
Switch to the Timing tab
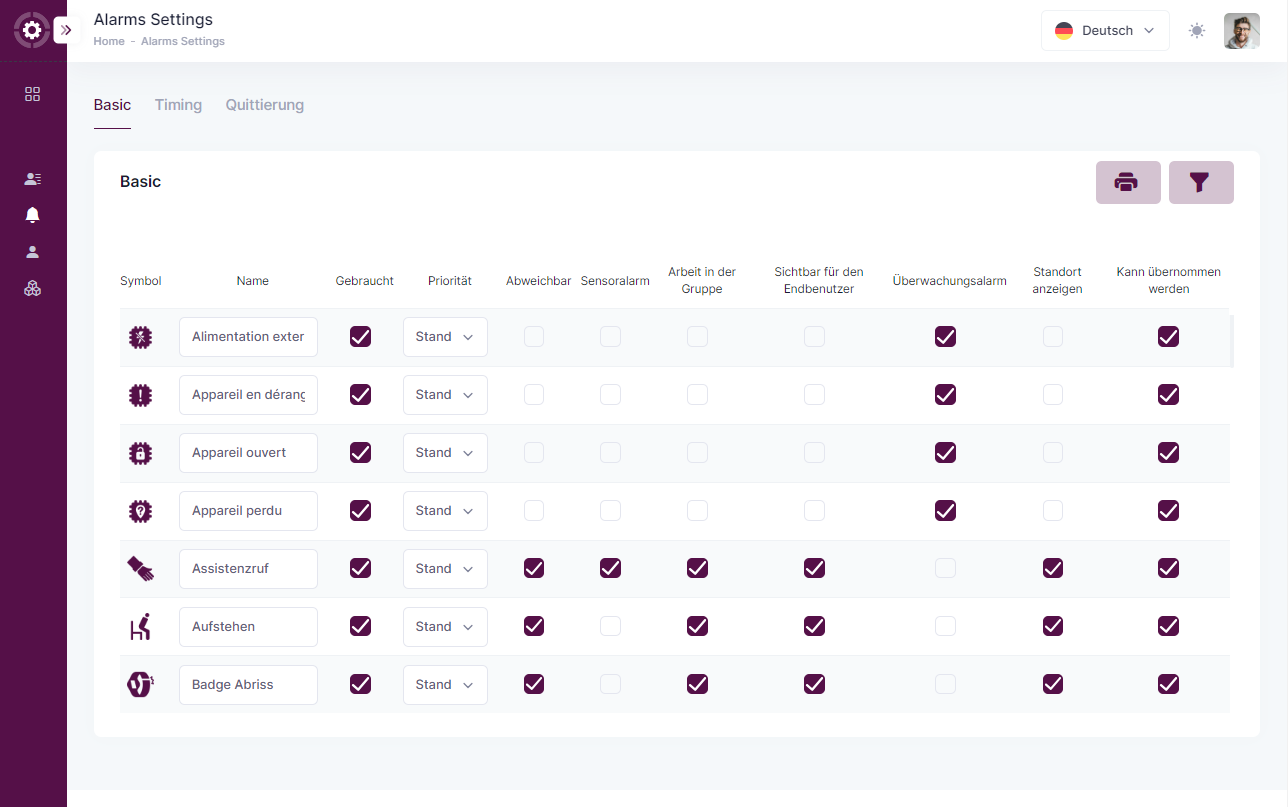click(x=178, y=105)
